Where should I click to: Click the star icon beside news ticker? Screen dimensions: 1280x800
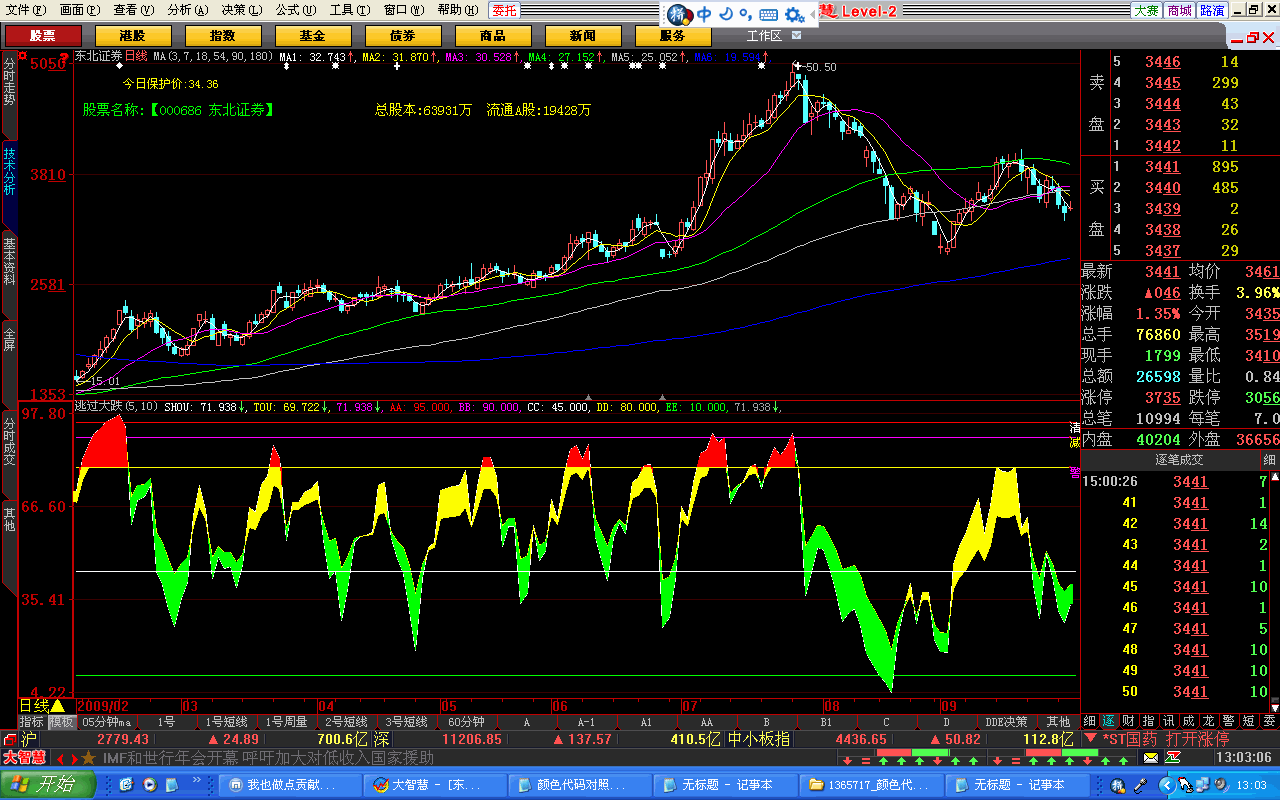(88, 758)
